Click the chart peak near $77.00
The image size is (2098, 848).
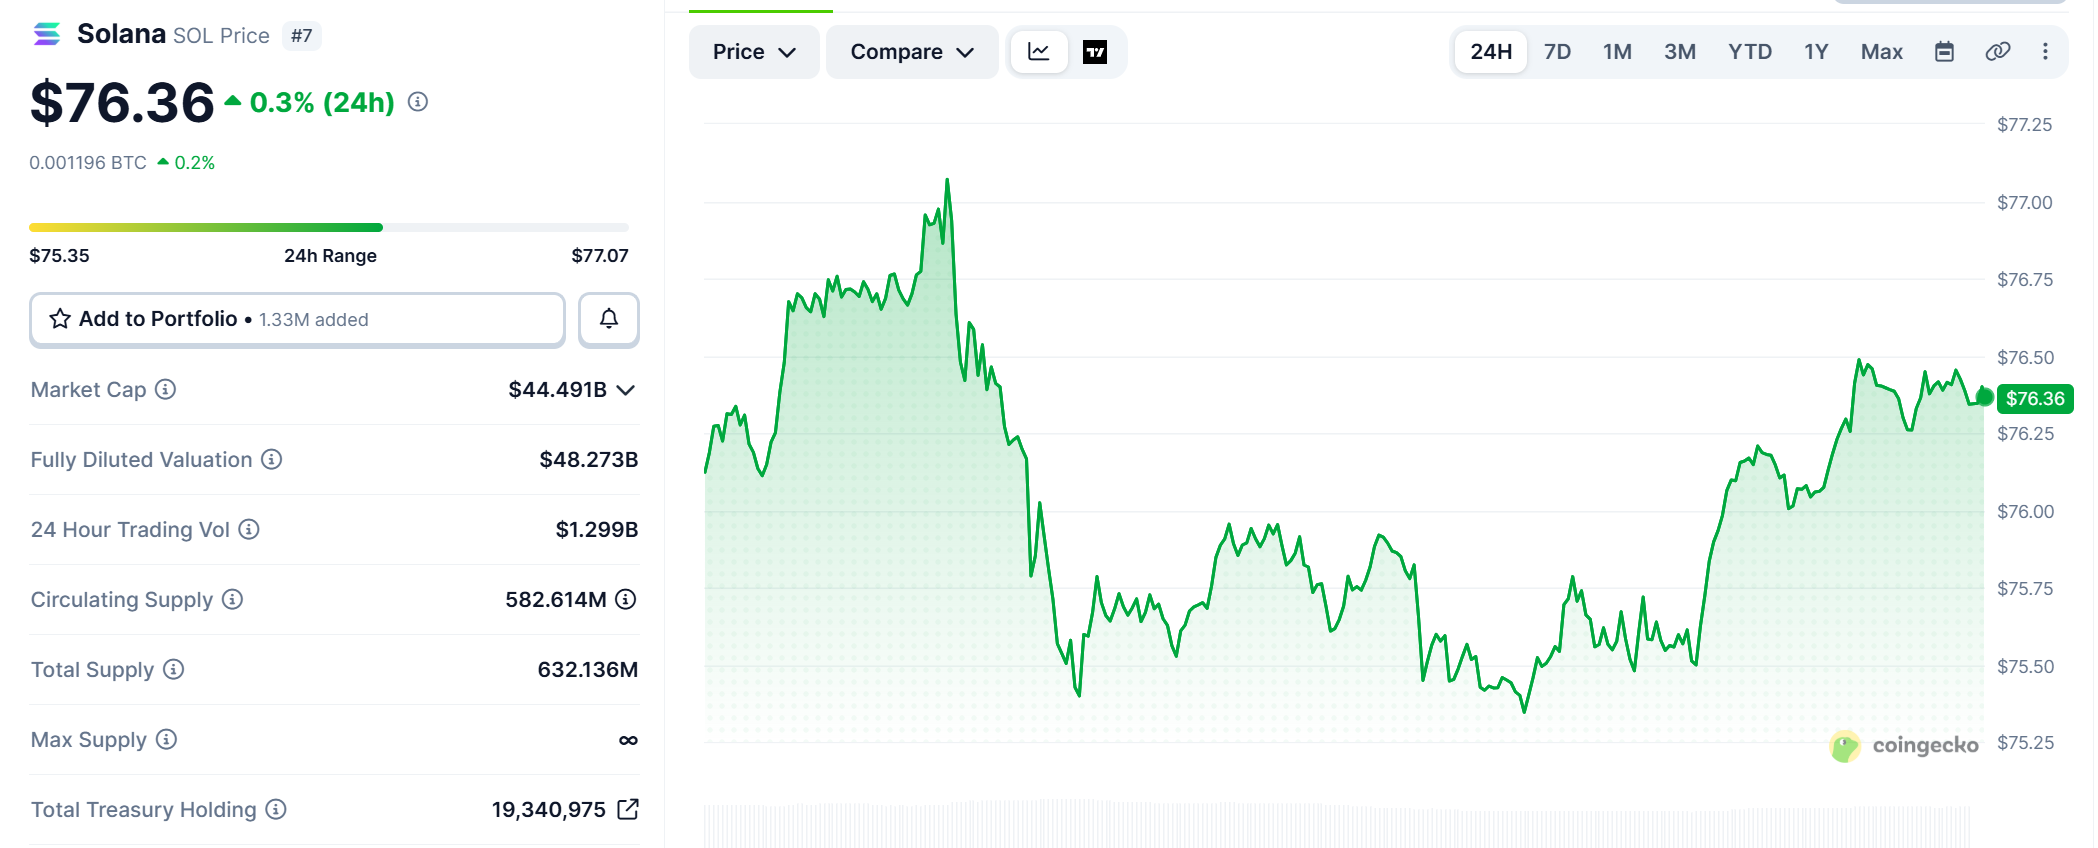[x=947, y=181]
